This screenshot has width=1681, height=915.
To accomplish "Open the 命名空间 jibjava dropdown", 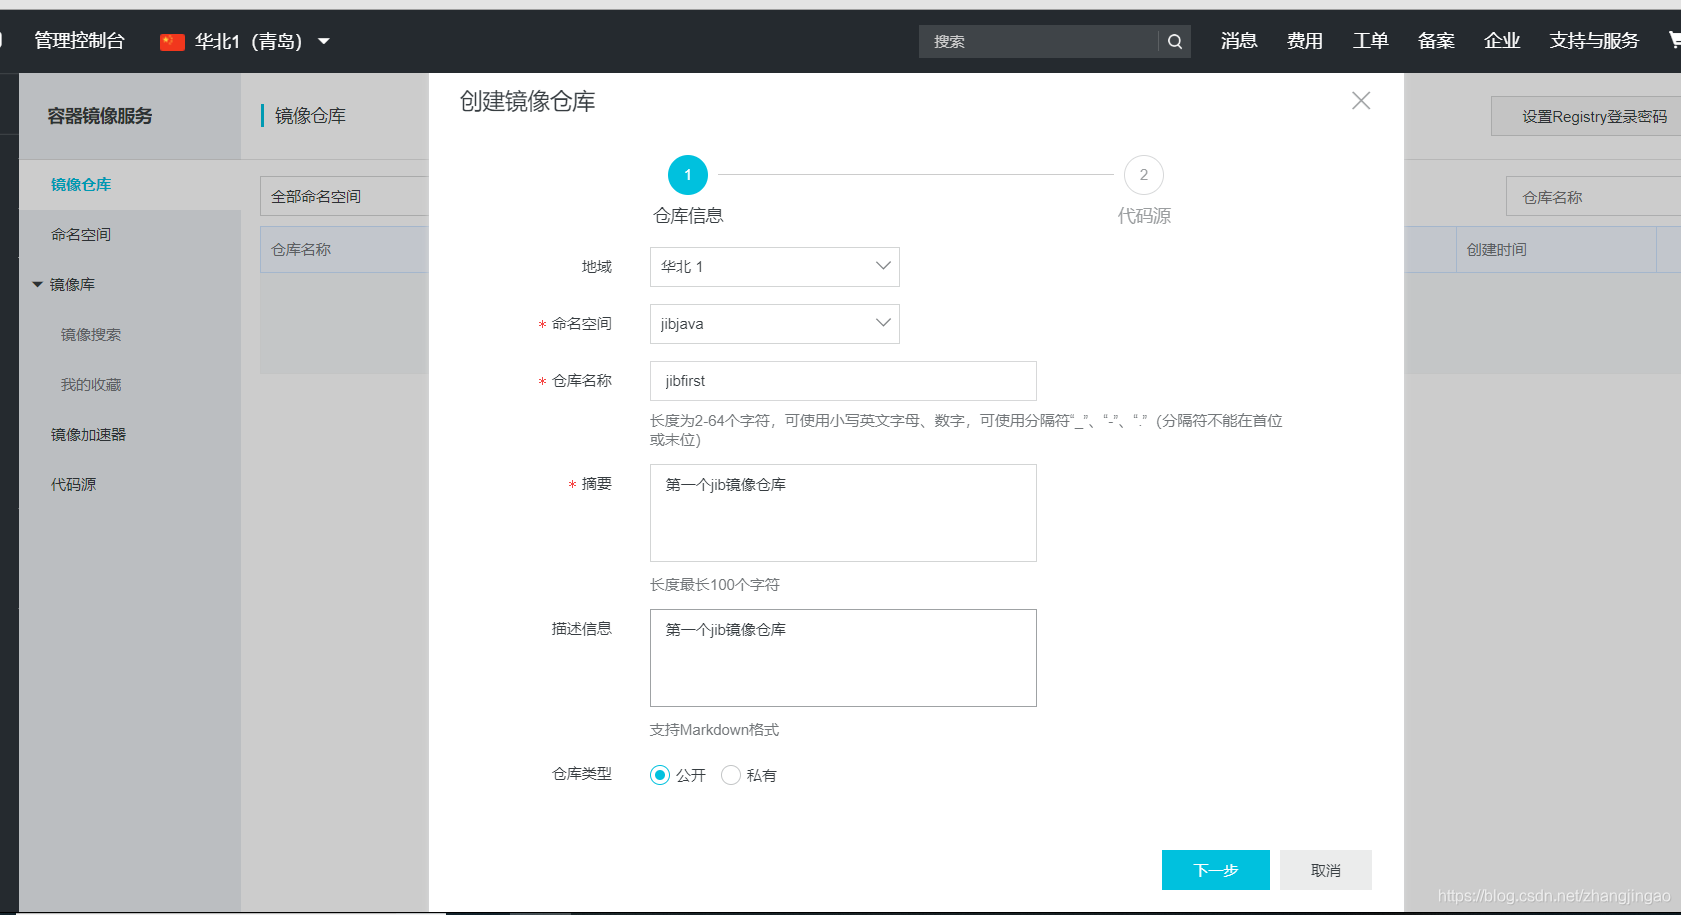I will click(775, 324).
